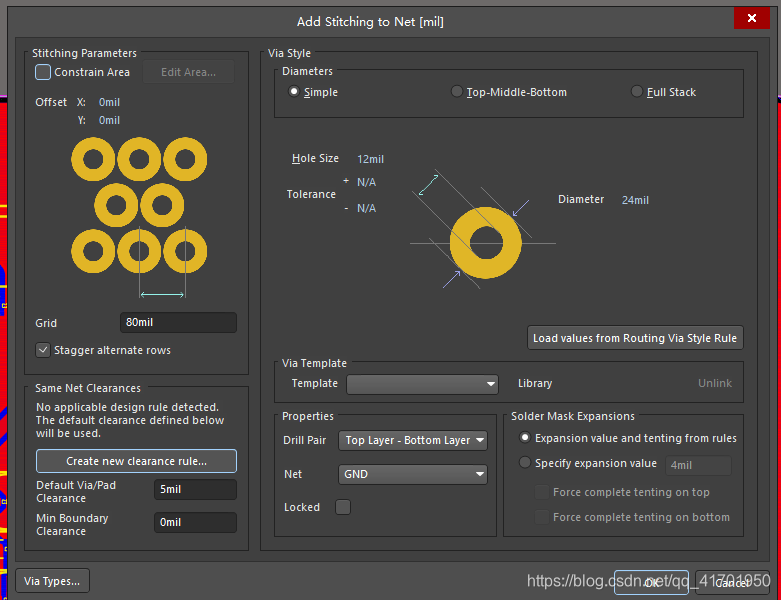Choose Top-Middle-Bottom diameter option
The image size is (781, 600).
coord(457,92)
